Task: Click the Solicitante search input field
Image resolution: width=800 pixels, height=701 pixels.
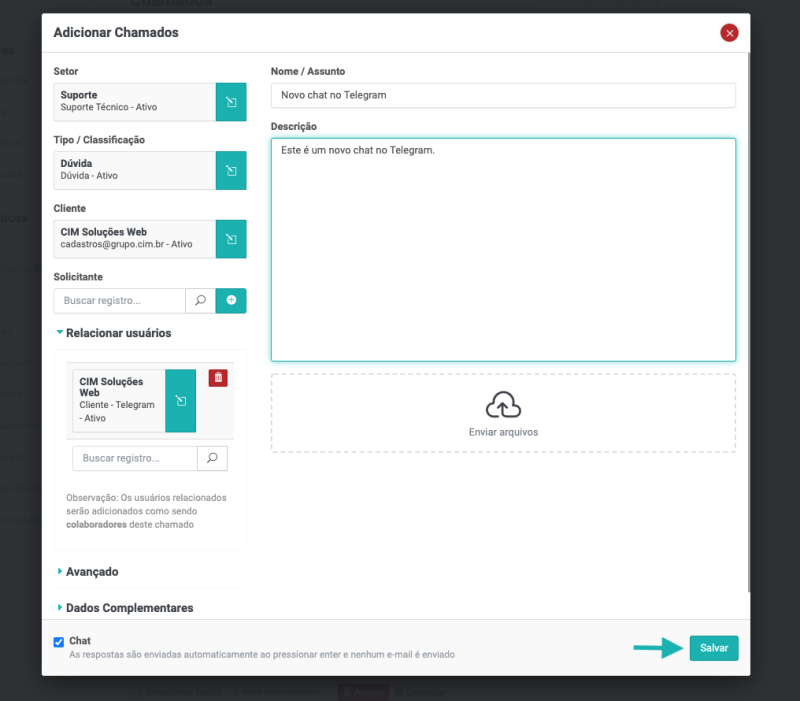Action: tap(120, 300)
